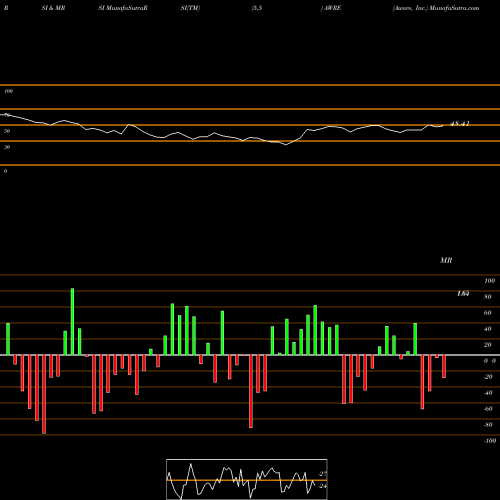Click the deepest red MR histogram bar
Image resolution: width=500 pixels, height=500 pixels.
pos(44,394)
